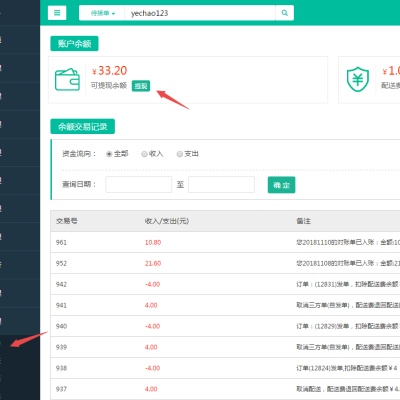Click the remark text in row 961
Screen dimensions: 400x400
tap(348, 242)
